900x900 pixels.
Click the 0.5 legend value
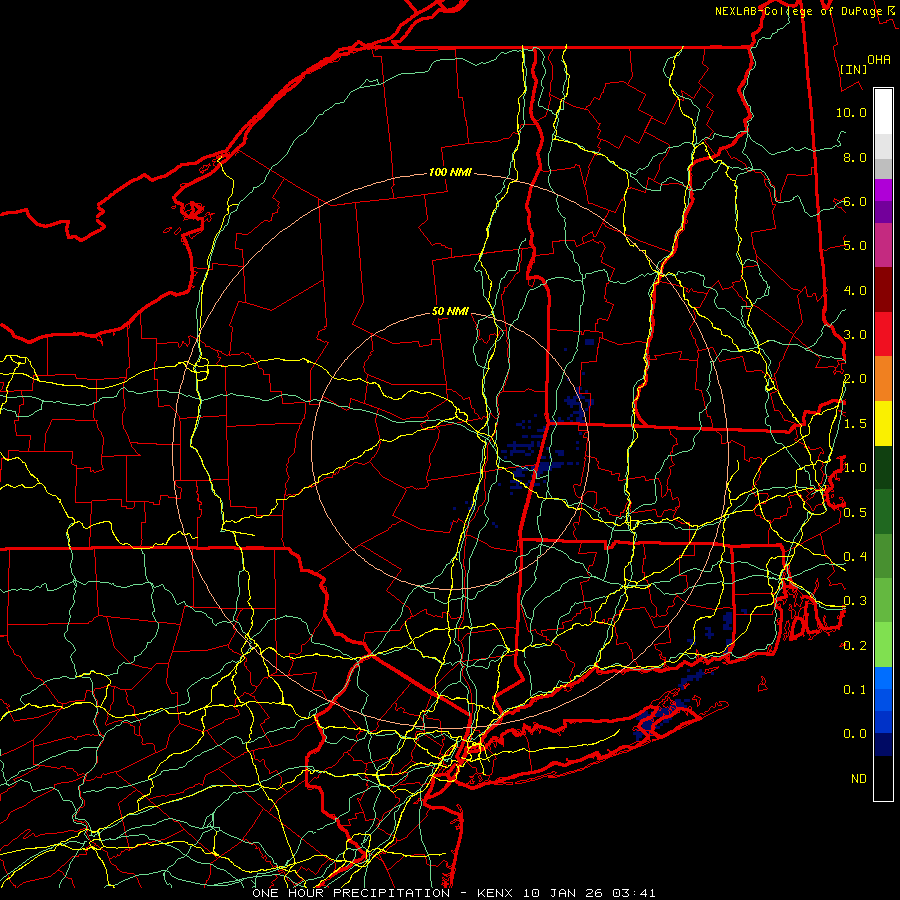(855, 512)
